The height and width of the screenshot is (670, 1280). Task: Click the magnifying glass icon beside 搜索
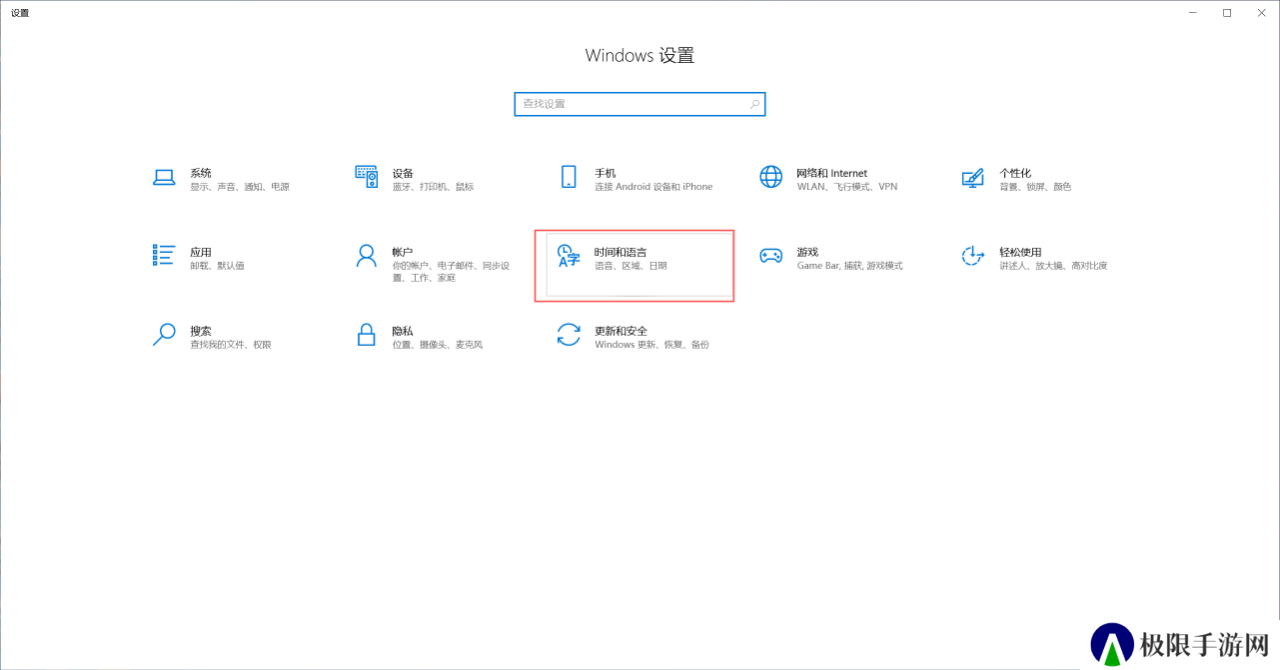(x=164, y=334)
